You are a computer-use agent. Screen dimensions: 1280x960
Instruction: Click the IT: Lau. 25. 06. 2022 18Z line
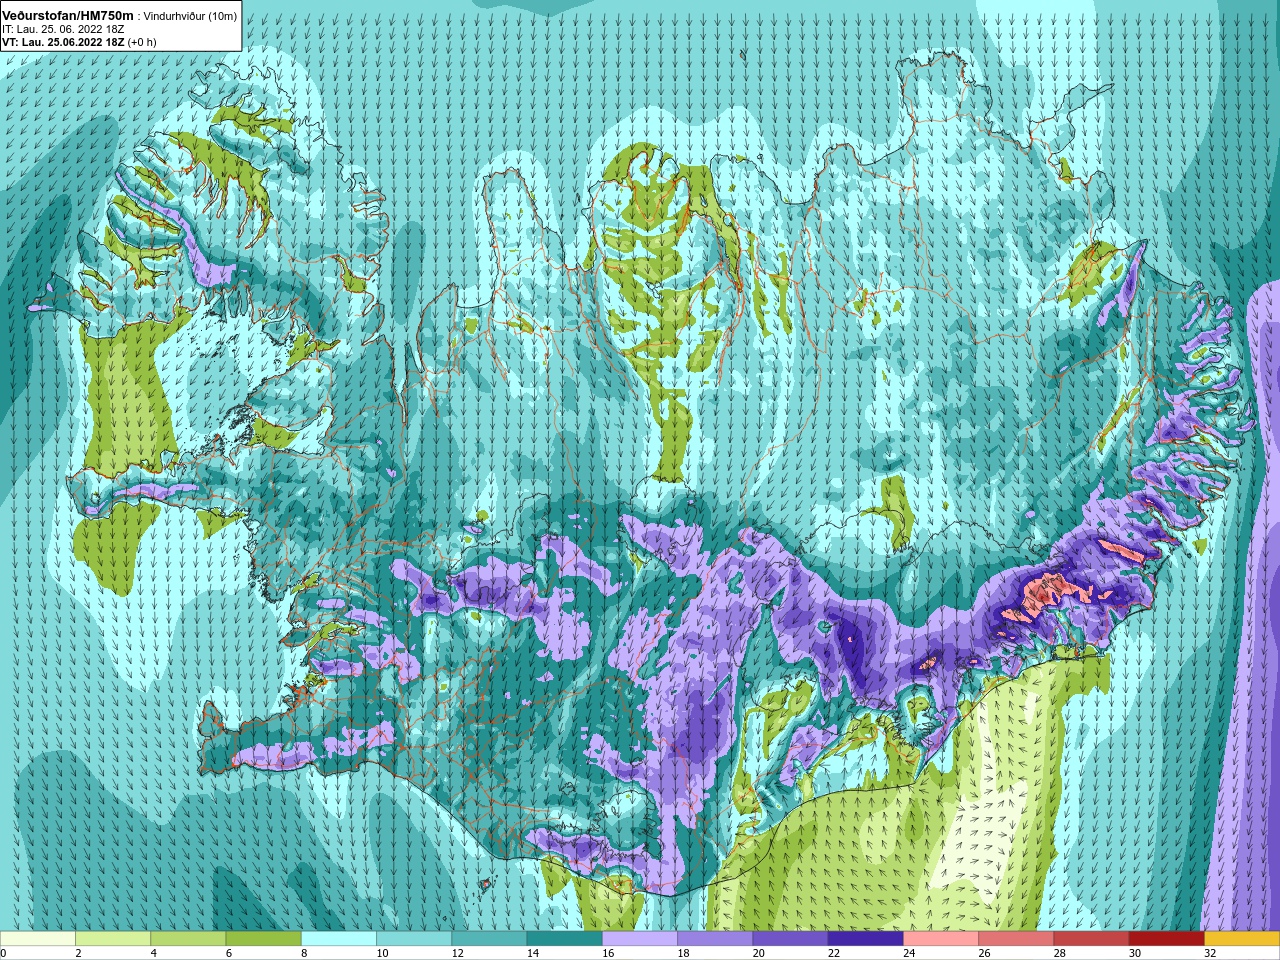tap(63, 29)
